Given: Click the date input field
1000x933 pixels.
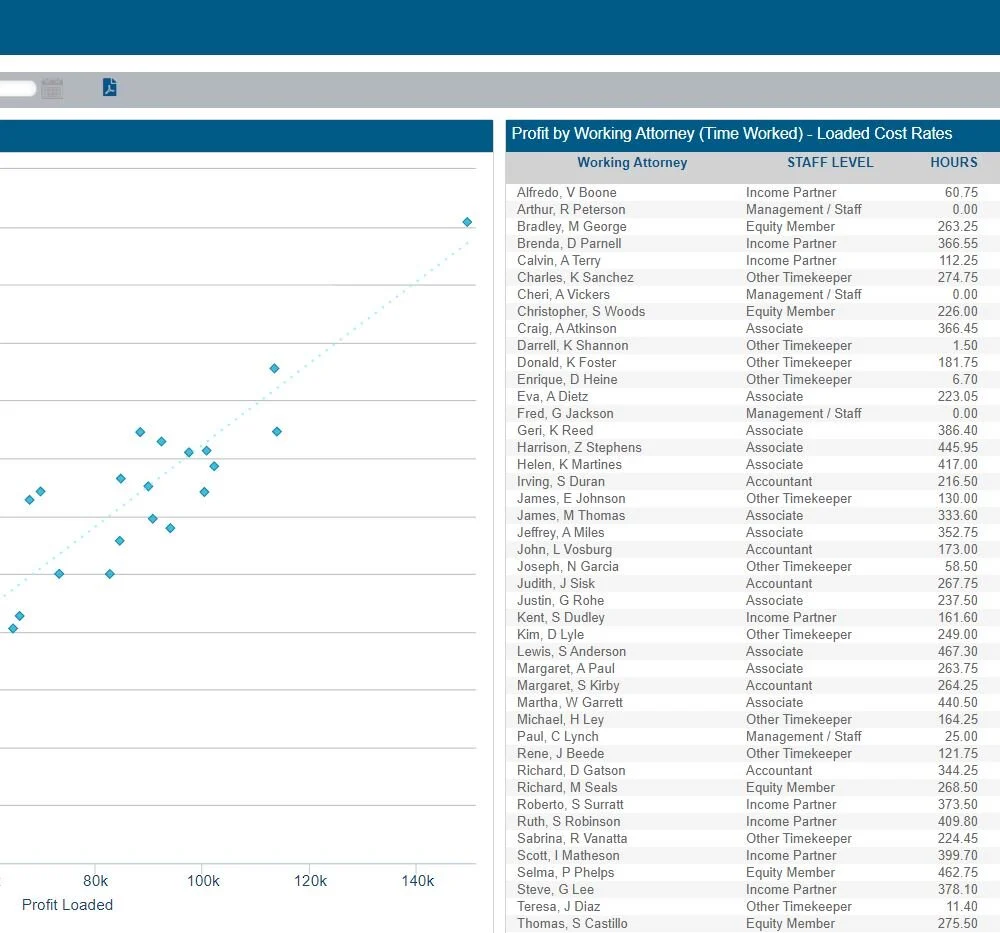Looking at the screenshot, I should tap(17, 88).
